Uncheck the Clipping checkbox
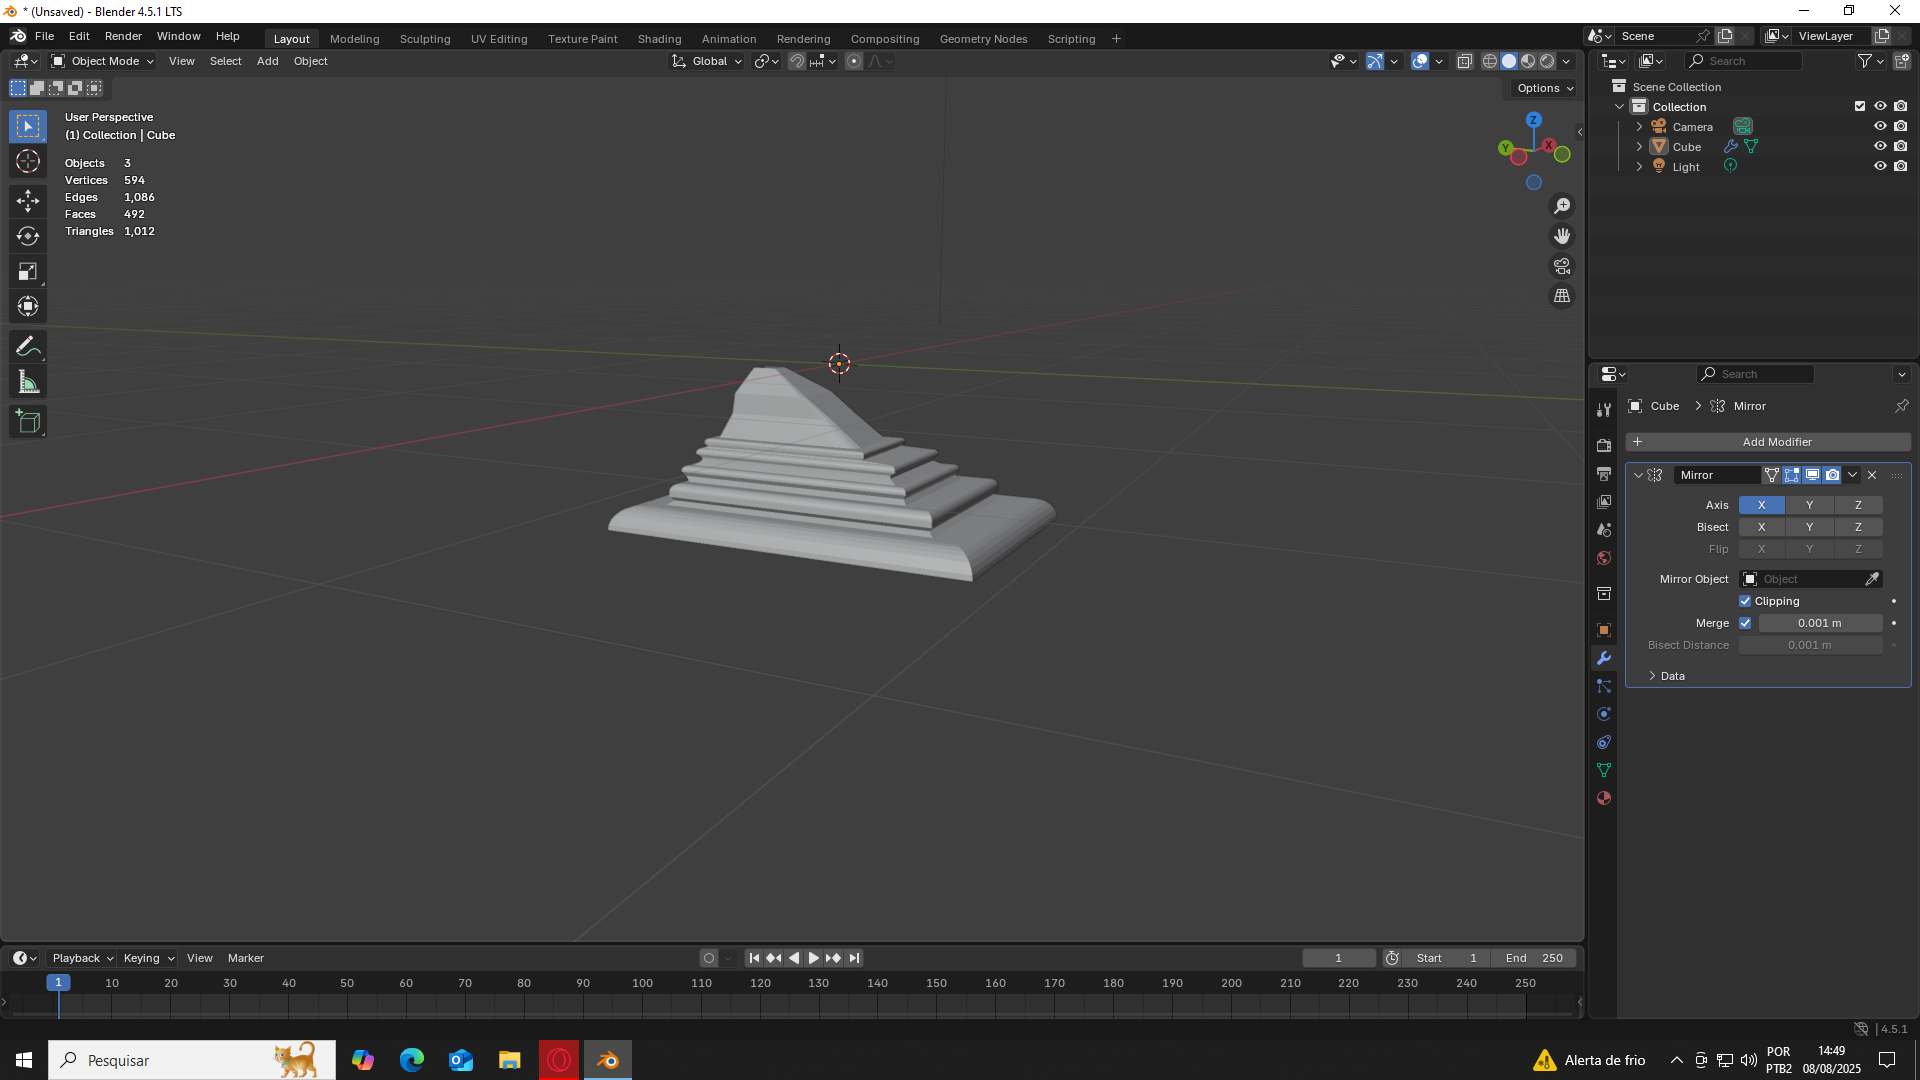Viewport: 1920px width, 1080px height. click(1745, 601)
